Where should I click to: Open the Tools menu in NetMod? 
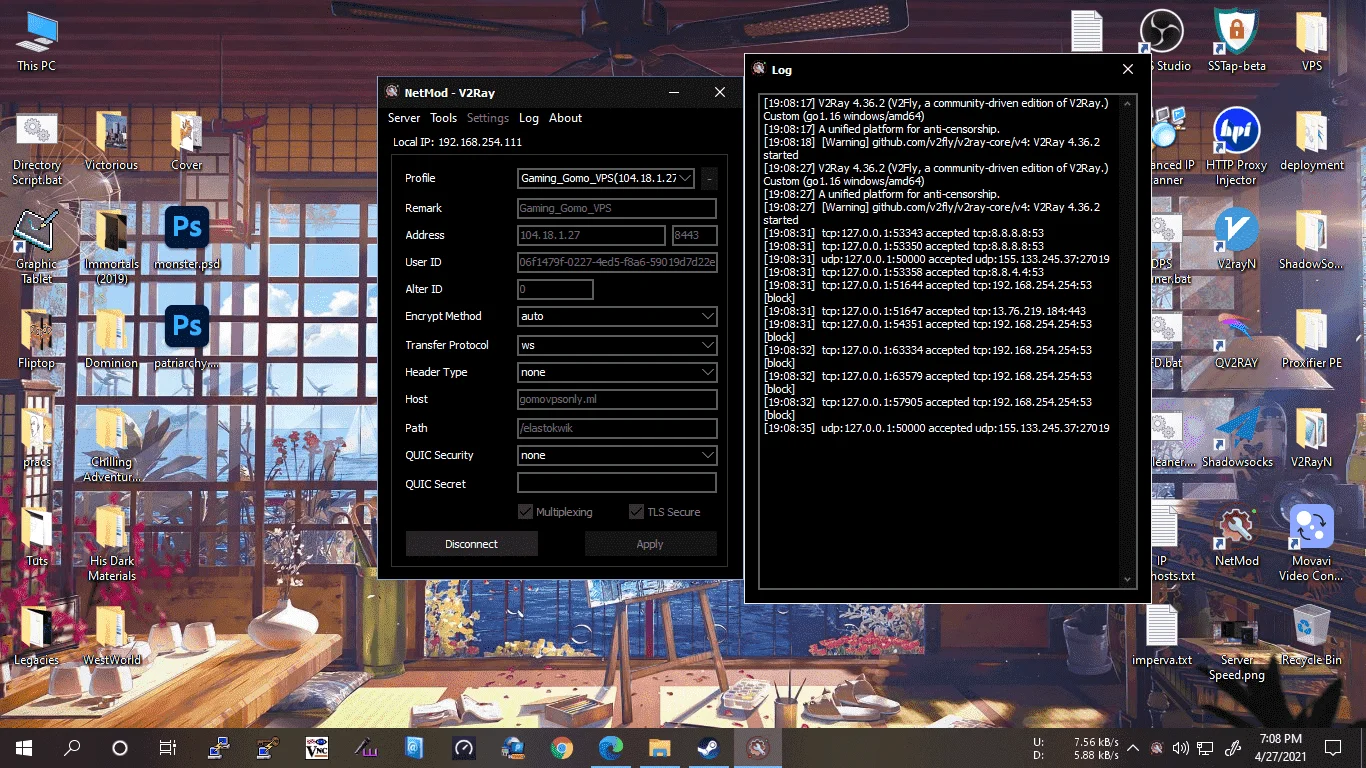point(444,118)
